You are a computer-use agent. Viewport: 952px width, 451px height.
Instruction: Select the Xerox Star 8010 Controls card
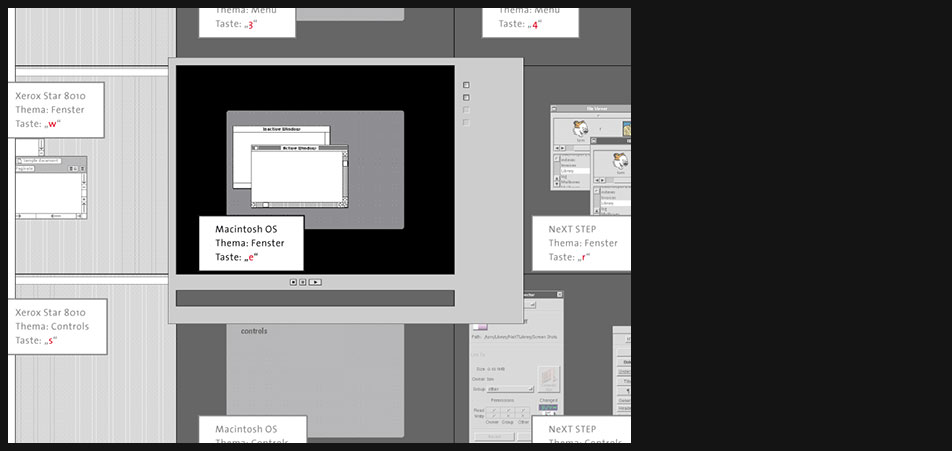click(57, 326)
